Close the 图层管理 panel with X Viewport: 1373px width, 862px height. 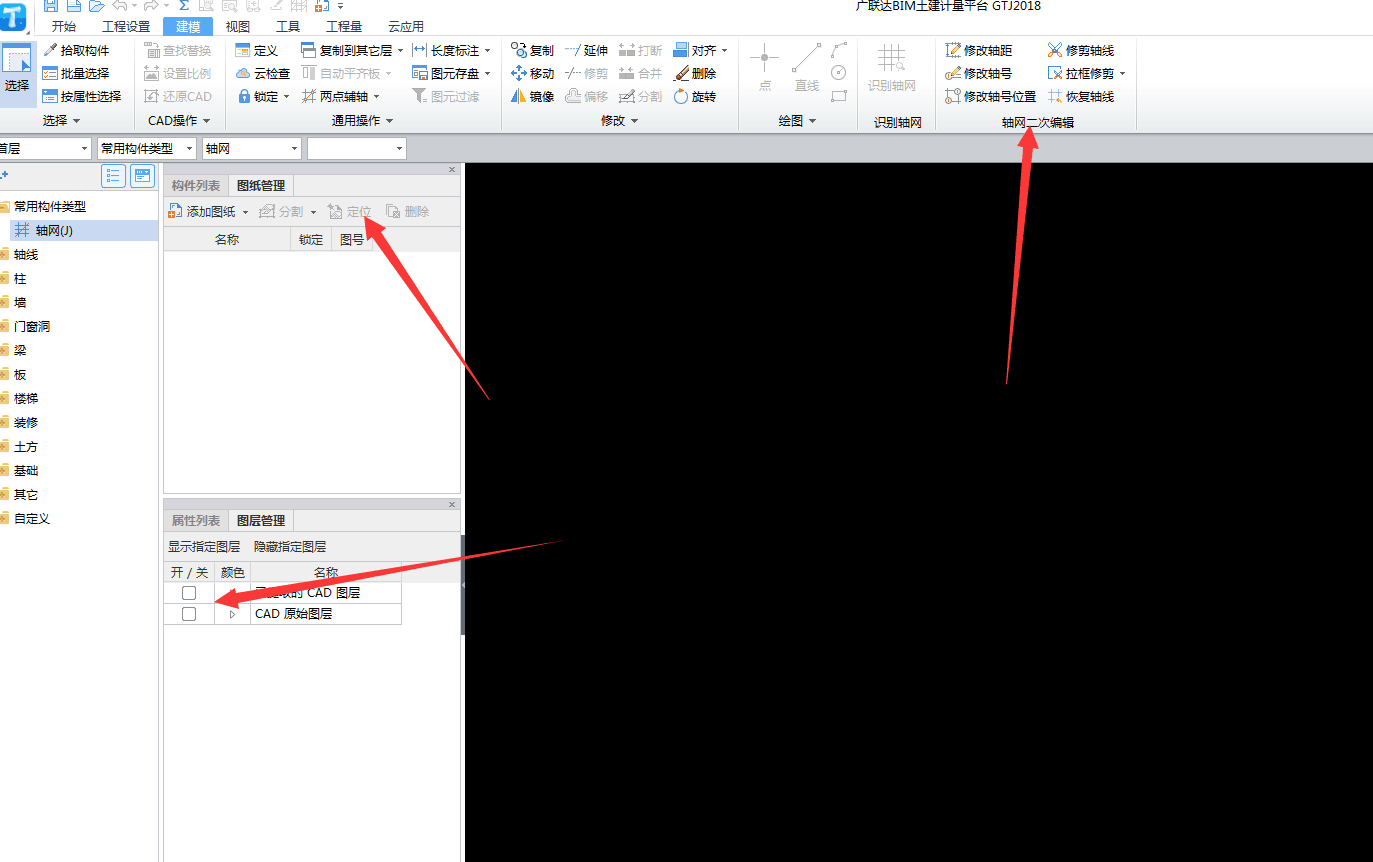pyautogui.click(x=452, y=505)
